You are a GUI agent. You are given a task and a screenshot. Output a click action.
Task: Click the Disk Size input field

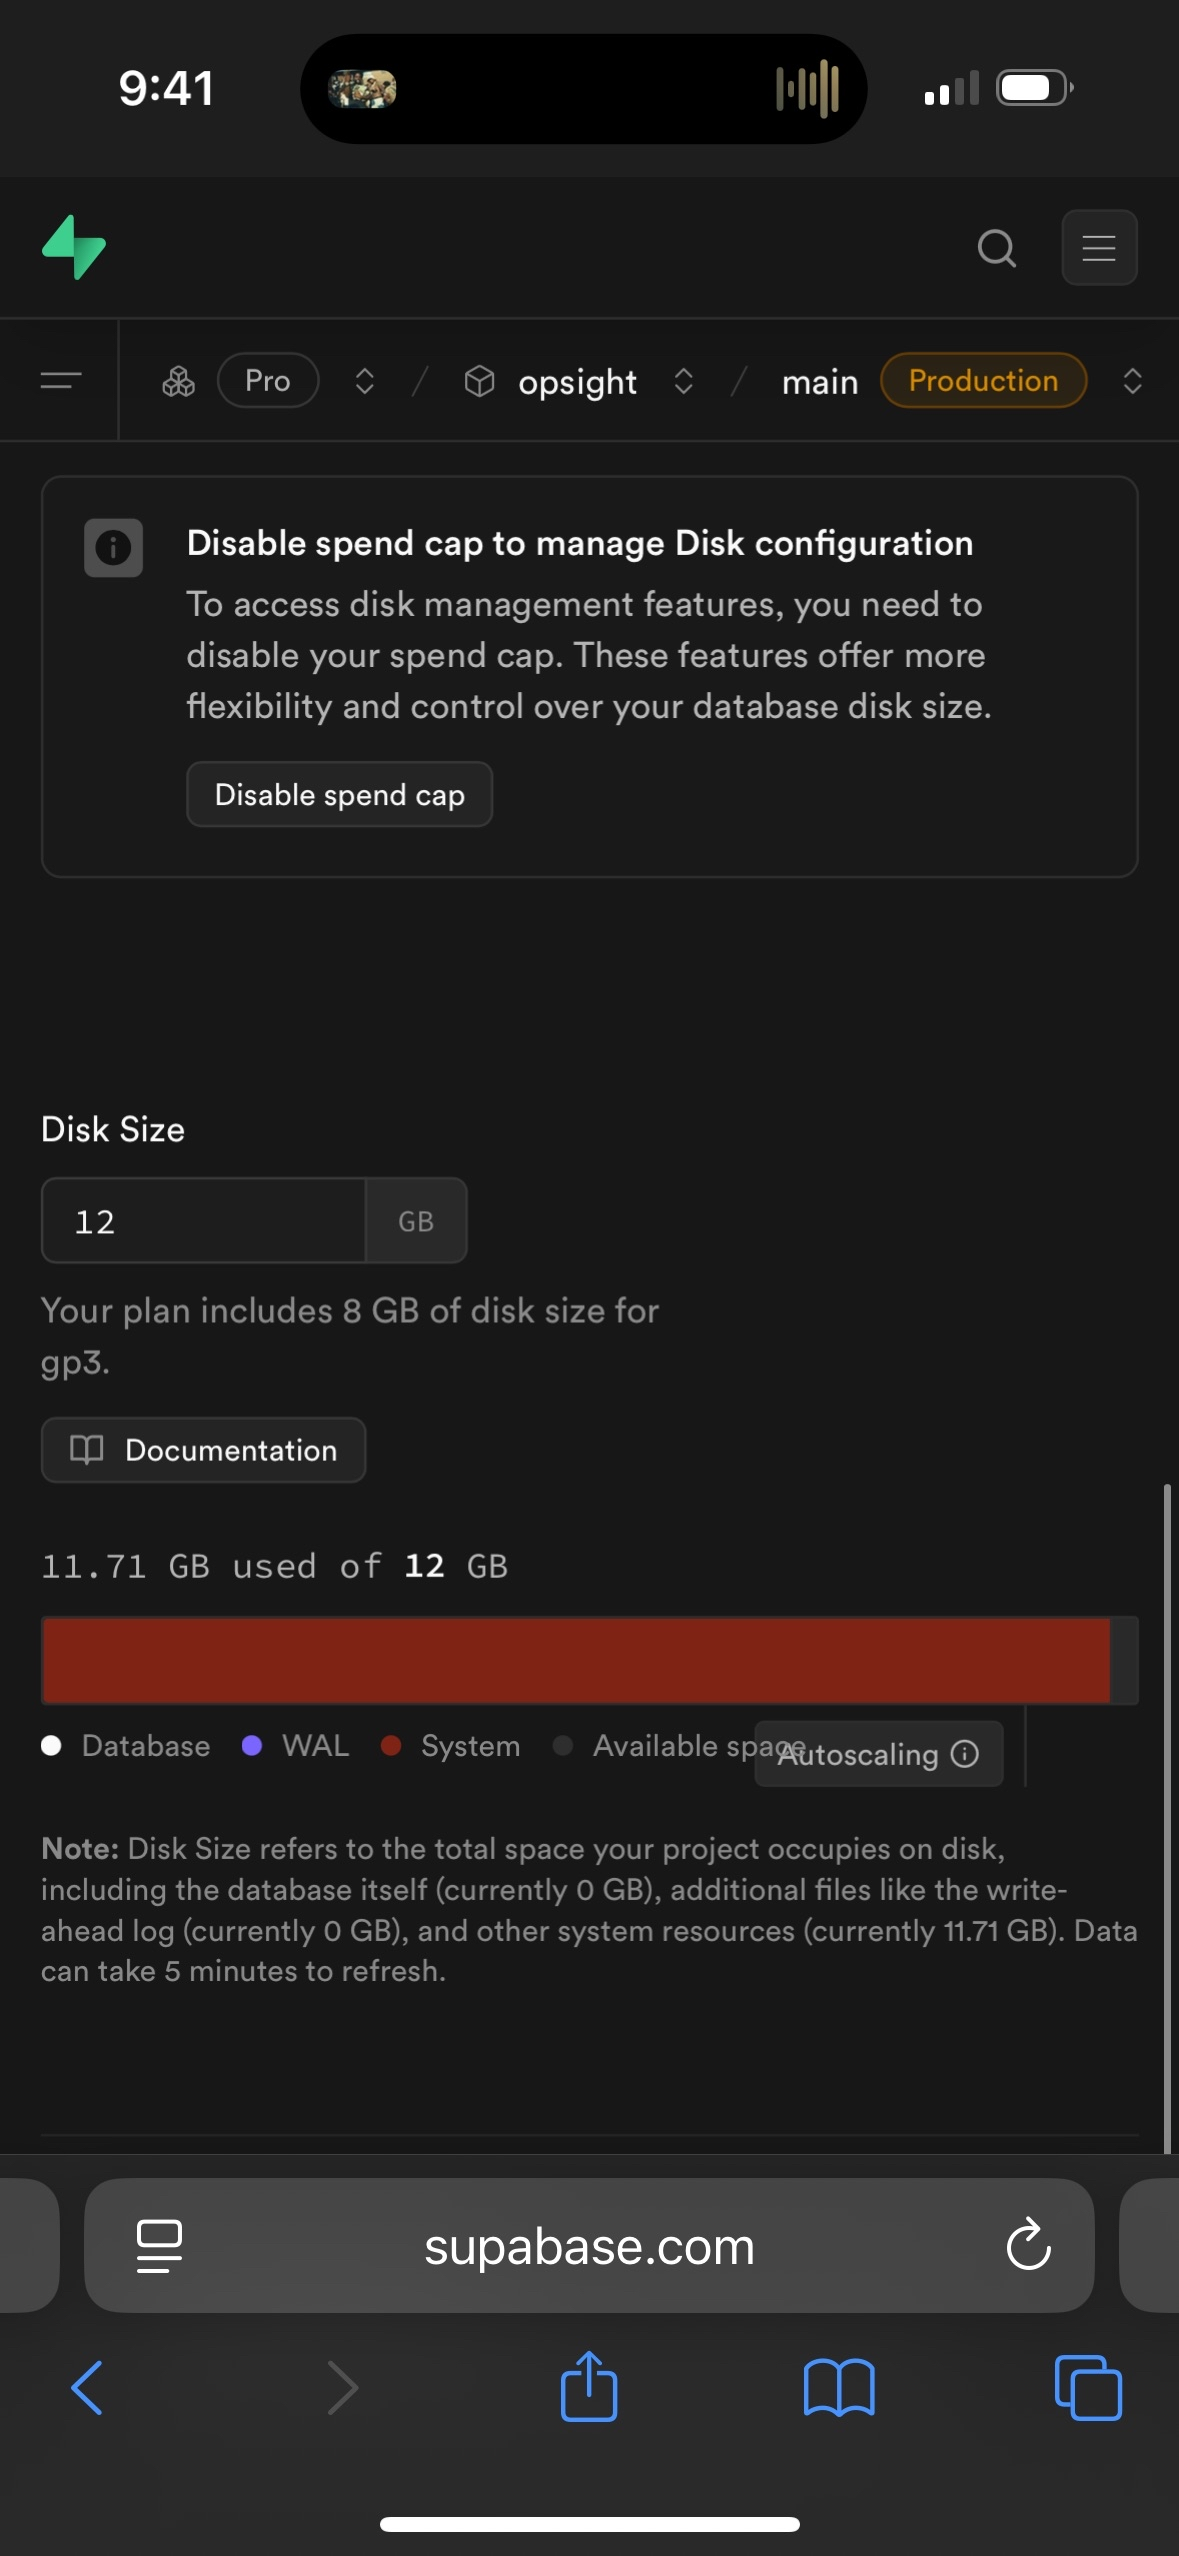(204, 1221)
